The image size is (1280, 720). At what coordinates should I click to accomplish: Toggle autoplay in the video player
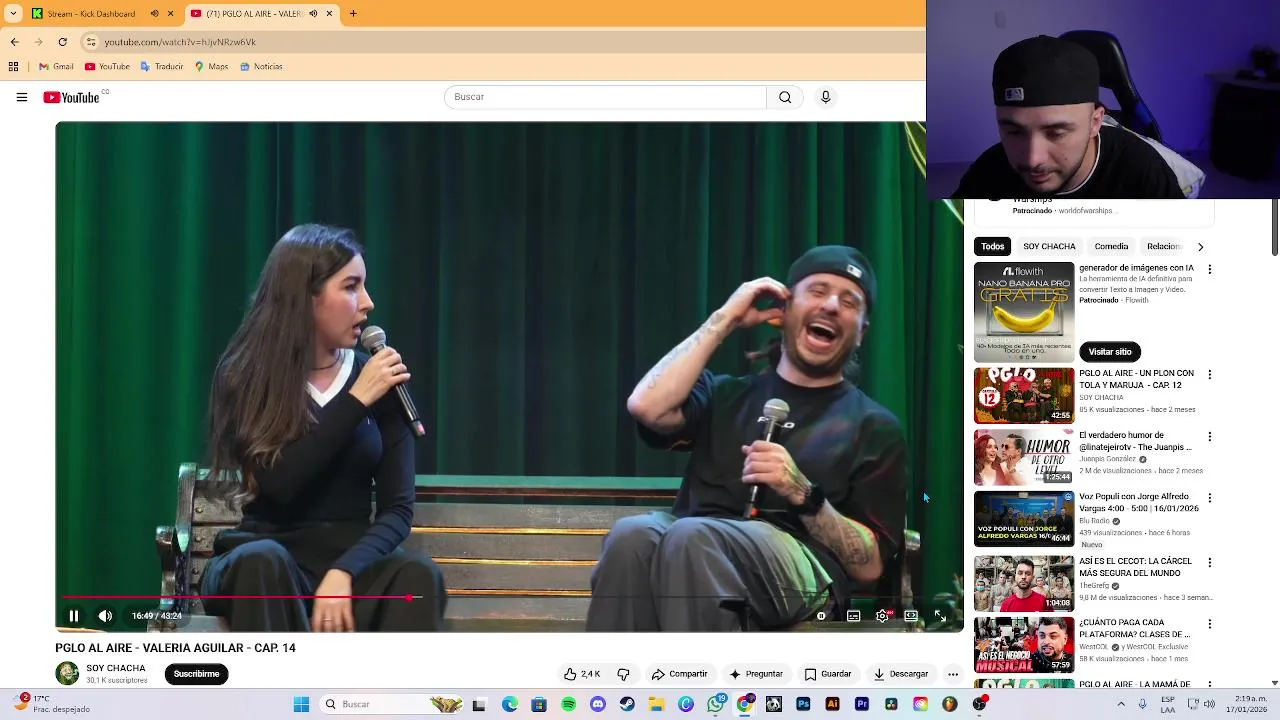(x=822, y=616)
